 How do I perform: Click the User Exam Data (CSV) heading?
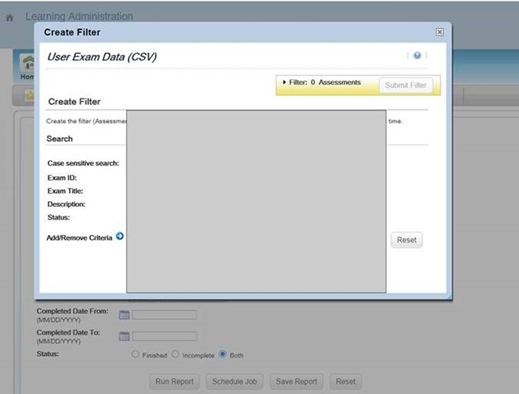point(102,57)
